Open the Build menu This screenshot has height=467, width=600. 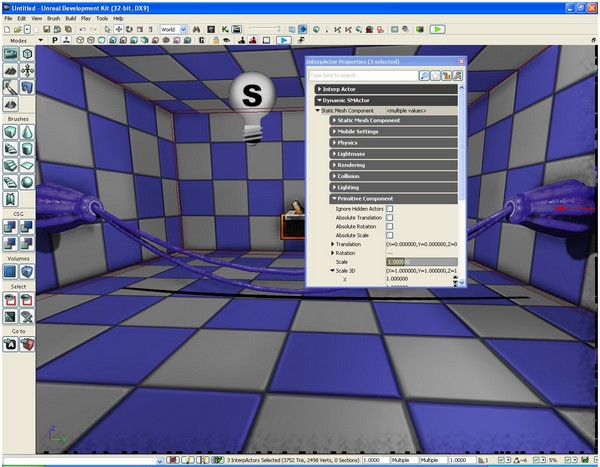(70, 18)
